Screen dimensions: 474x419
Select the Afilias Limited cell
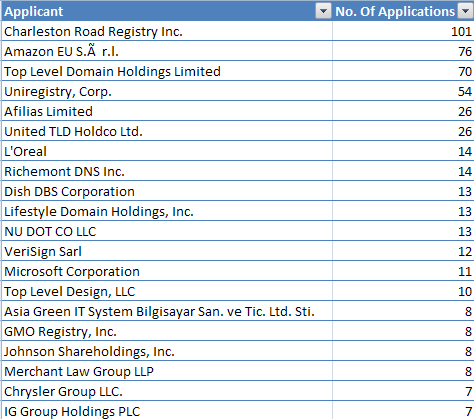tap(167, 111)
